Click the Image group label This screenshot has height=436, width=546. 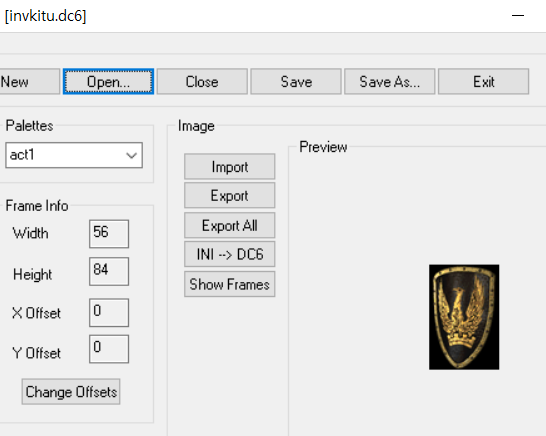coord(196,126)
